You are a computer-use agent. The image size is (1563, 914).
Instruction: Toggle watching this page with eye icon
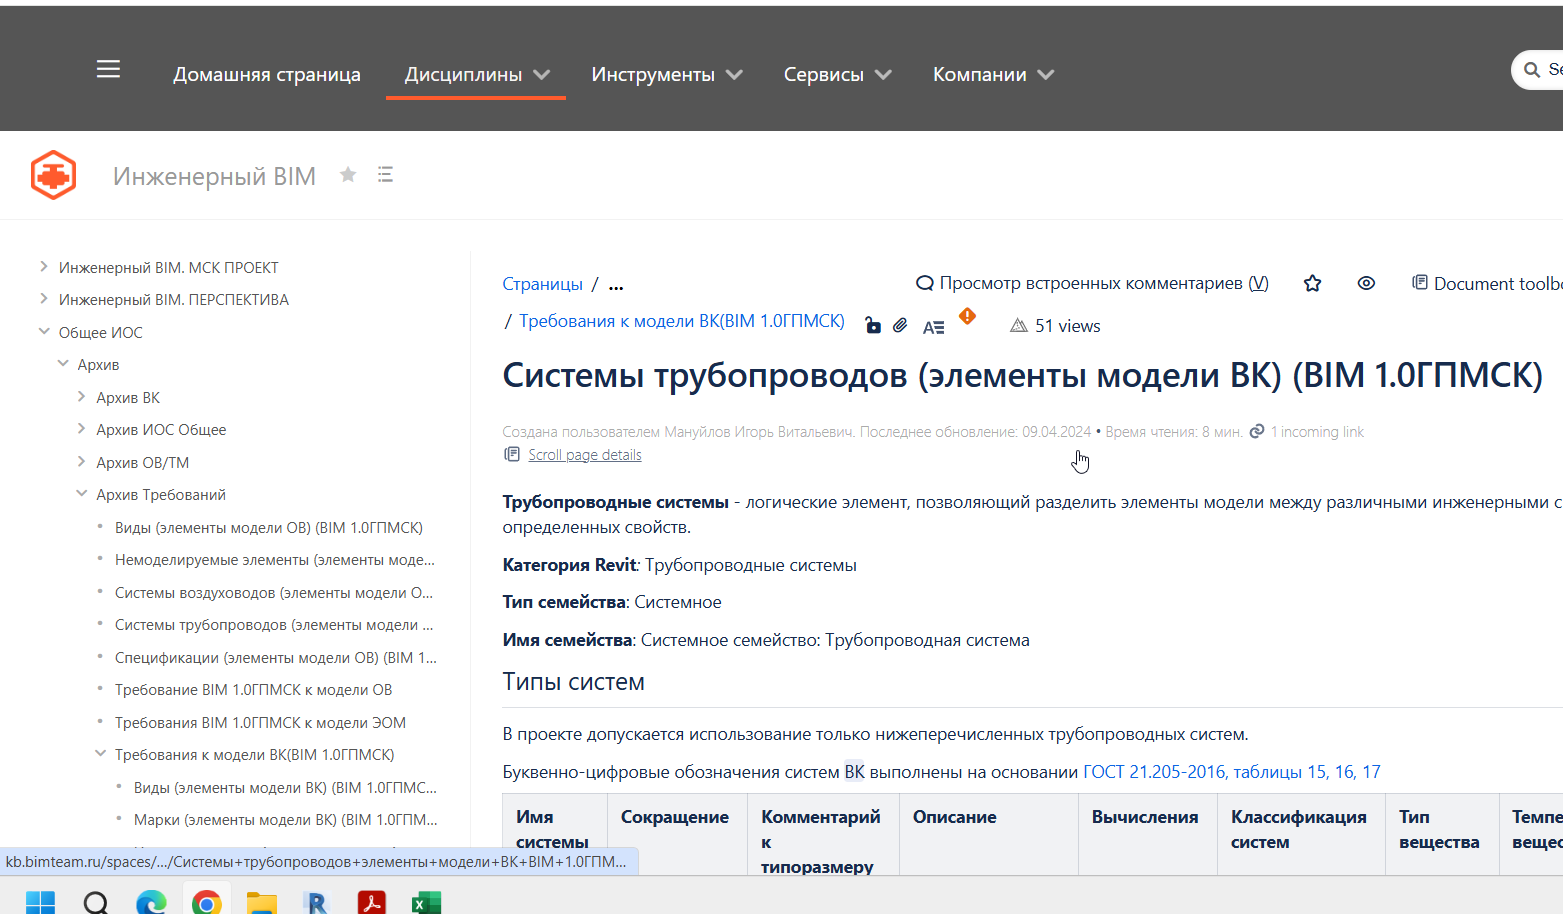(1366, 283)
